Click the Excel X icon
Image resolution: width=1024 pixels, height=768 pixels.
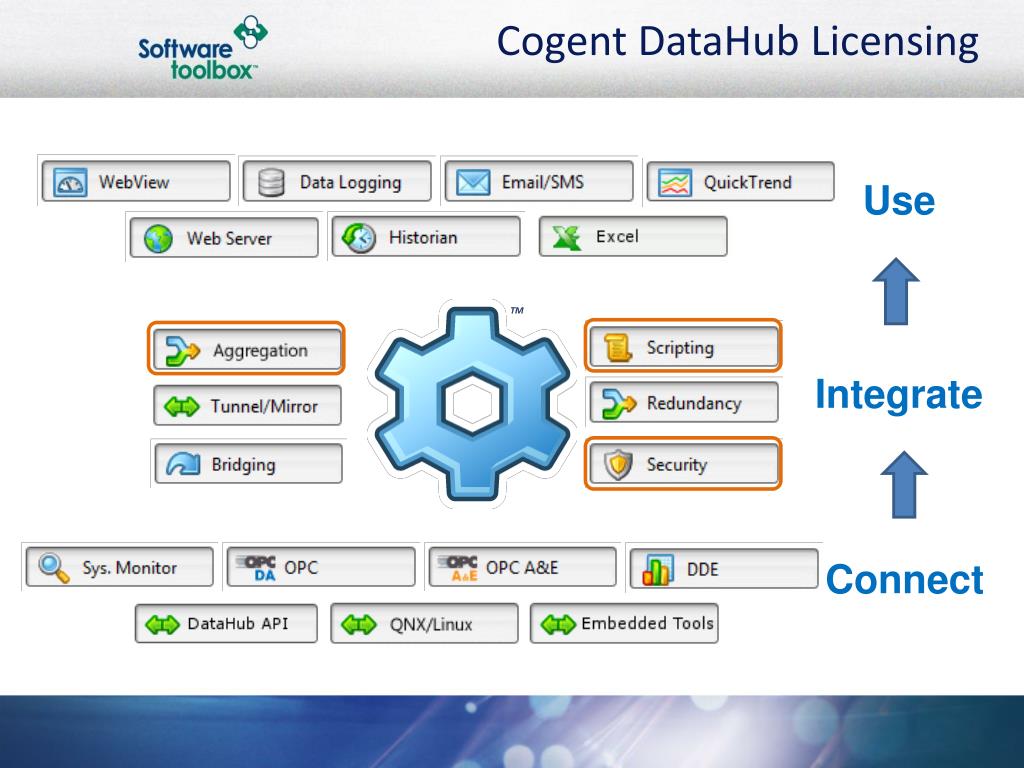[x=566, y=237]
